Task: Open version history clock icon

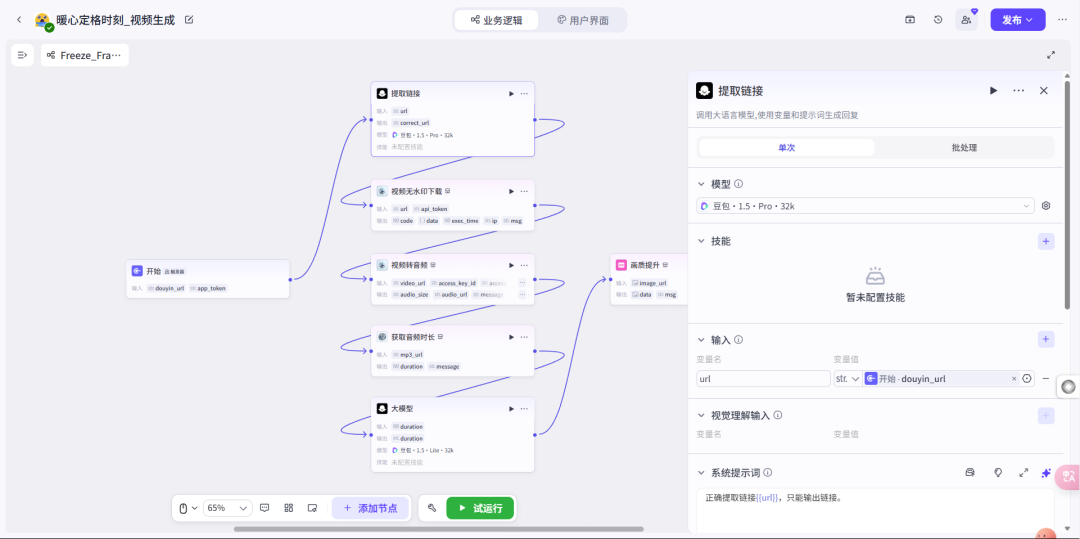Action: point(938,20)
